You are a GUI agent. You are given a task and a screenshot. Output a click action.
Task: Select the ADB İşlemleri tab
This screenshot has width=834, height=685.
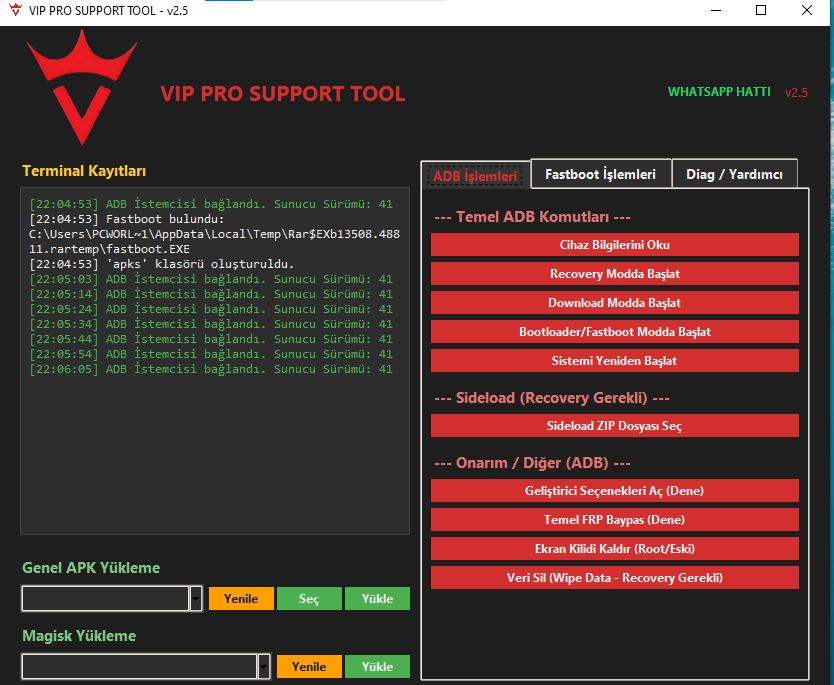(x=475, y=175)
